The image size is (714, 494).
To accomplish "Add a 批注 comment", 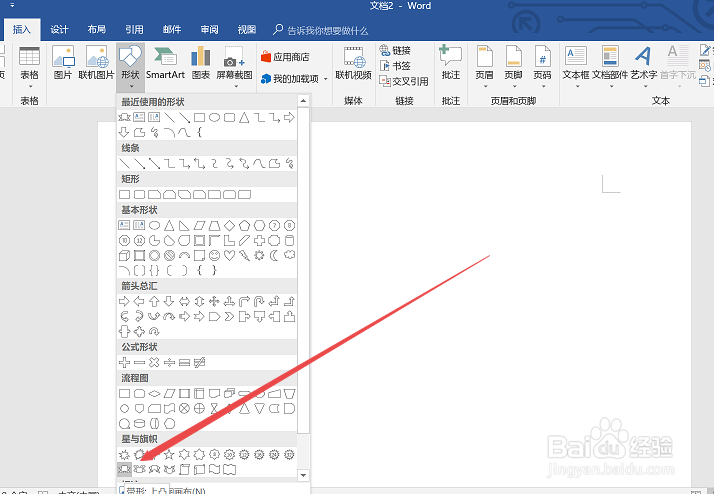I will (x=450, y=63).
